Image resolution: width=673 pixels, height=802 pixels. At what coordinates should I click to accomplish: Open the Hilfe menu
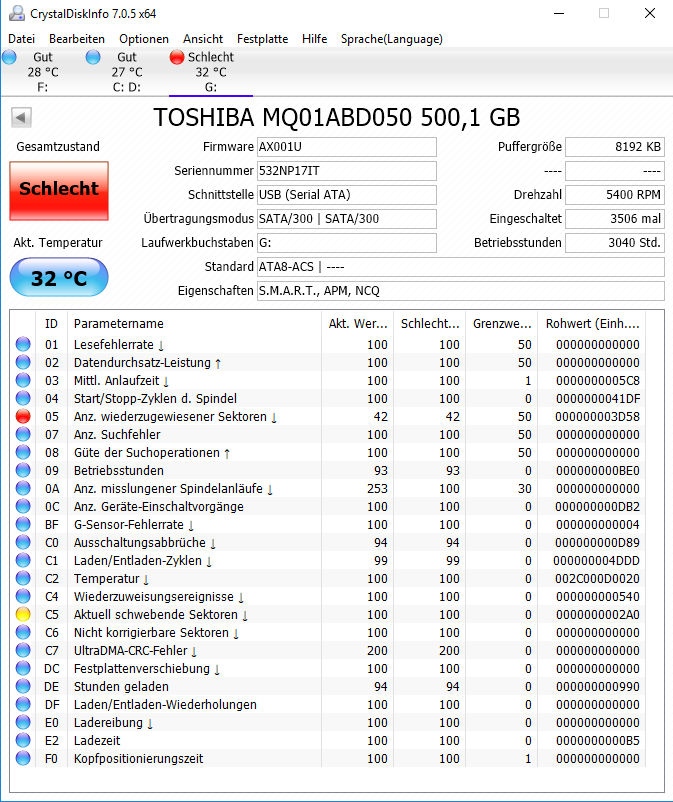[x=315, y=39]
